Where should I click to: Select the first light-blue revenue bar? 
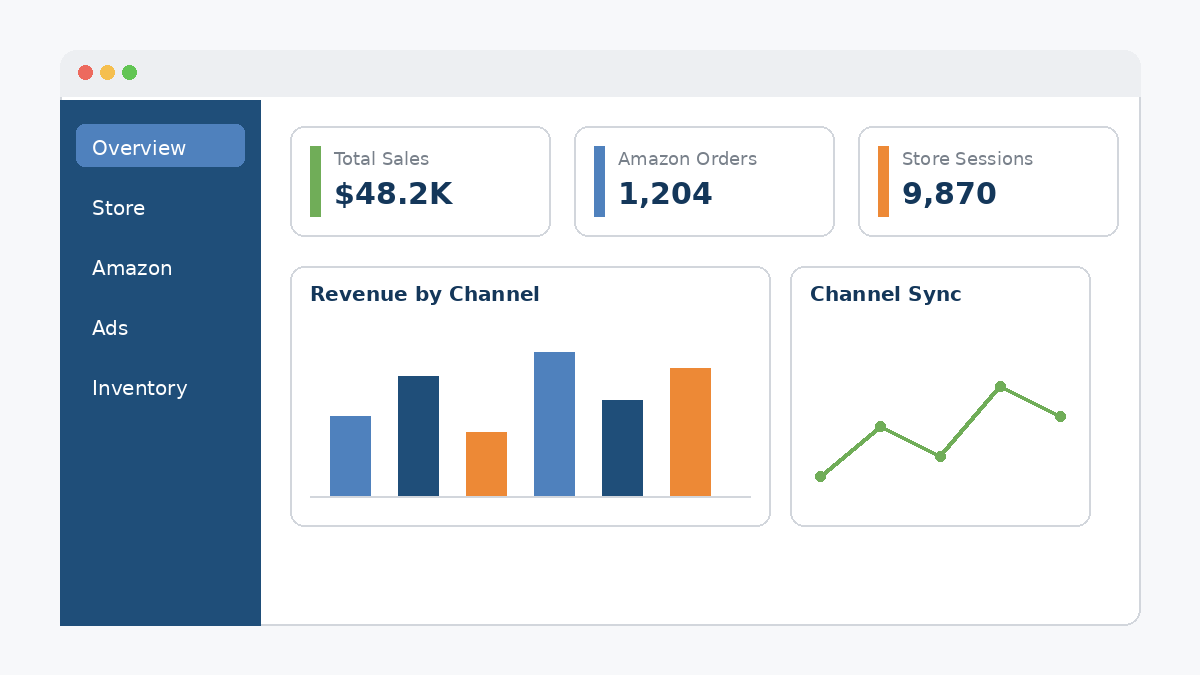pos(350,456)
